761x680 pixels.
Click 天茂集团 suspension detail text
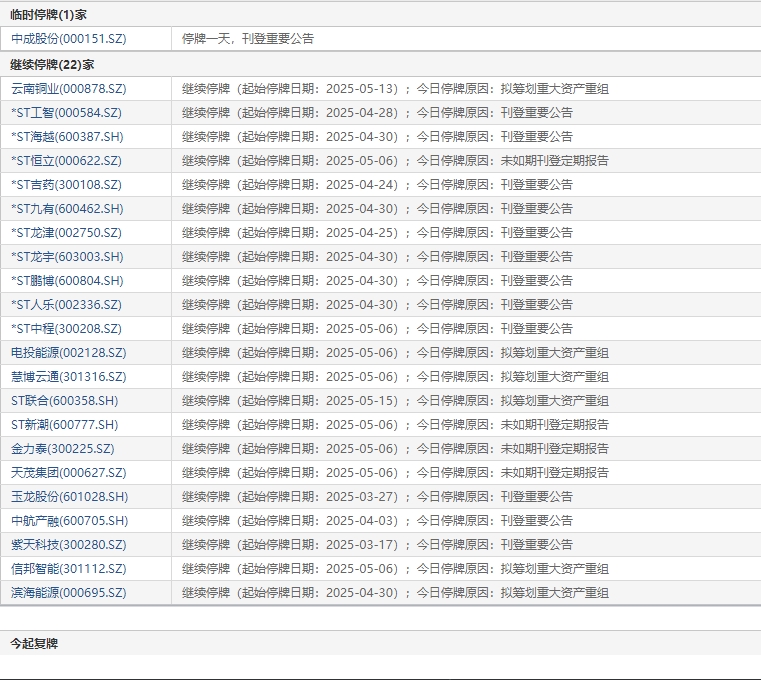click(x=396, y=473)
